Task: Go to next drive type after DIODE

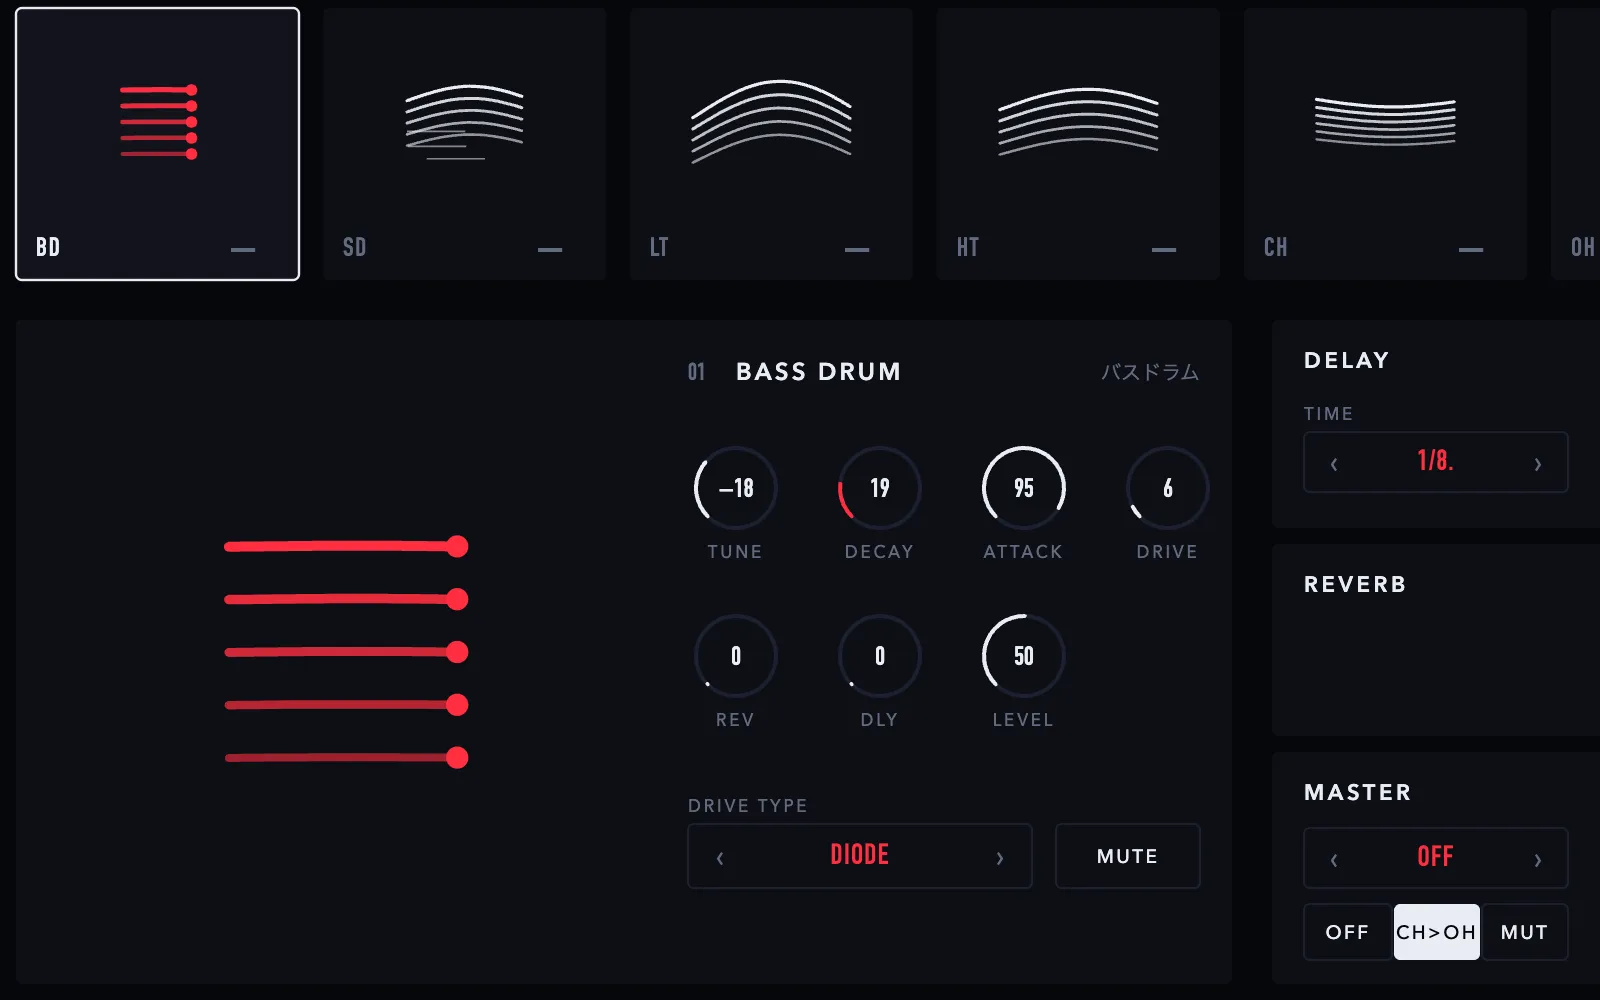Action: pyautogui.click(x=1000, y=857)
